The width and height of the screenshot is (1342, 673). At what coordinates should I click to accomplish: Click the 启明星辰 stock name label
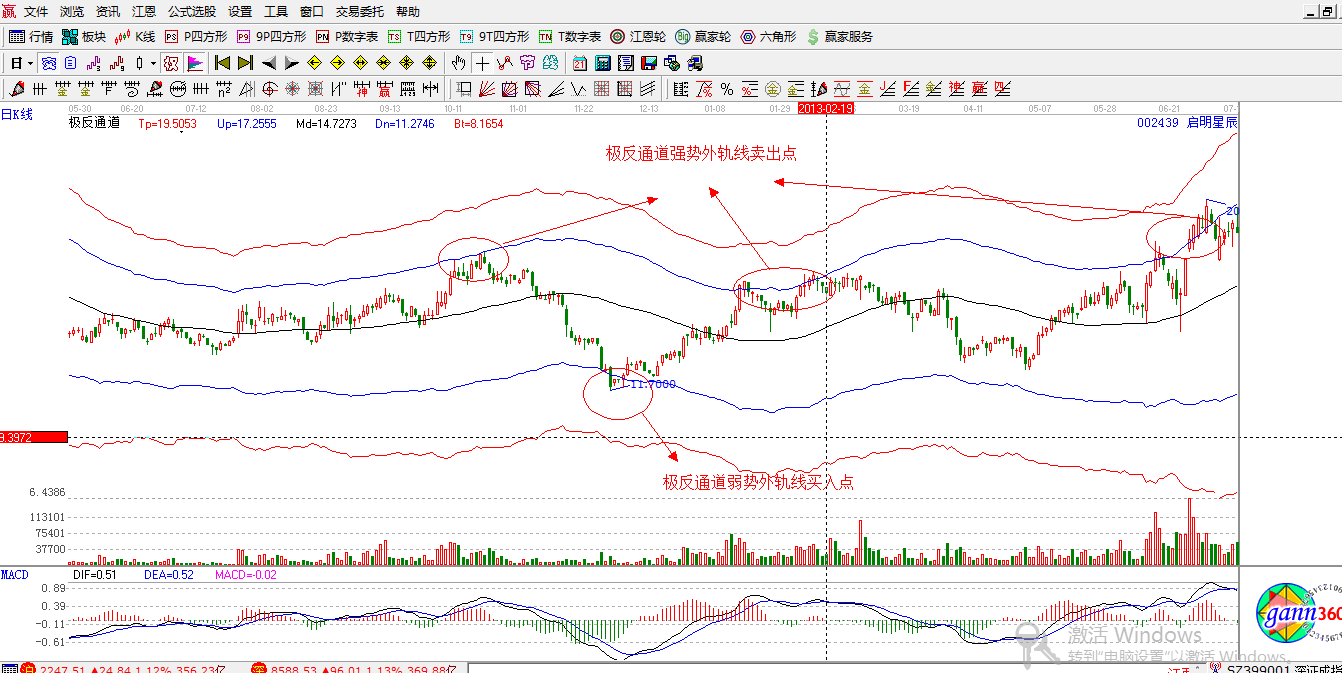(x=1212, y=123)
